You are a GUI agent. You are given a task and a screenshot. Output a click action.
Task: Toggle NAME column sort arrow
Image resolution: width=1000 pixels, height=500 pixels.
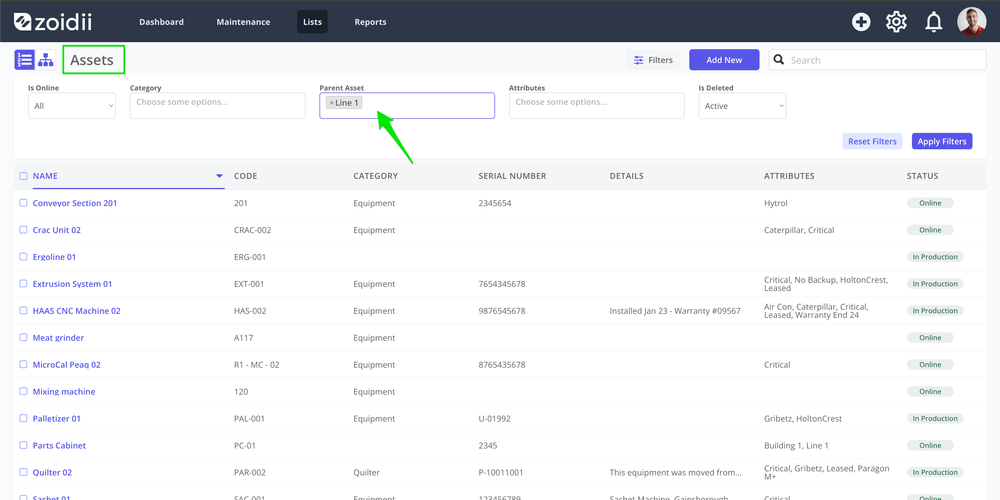(x=219, y=176)
